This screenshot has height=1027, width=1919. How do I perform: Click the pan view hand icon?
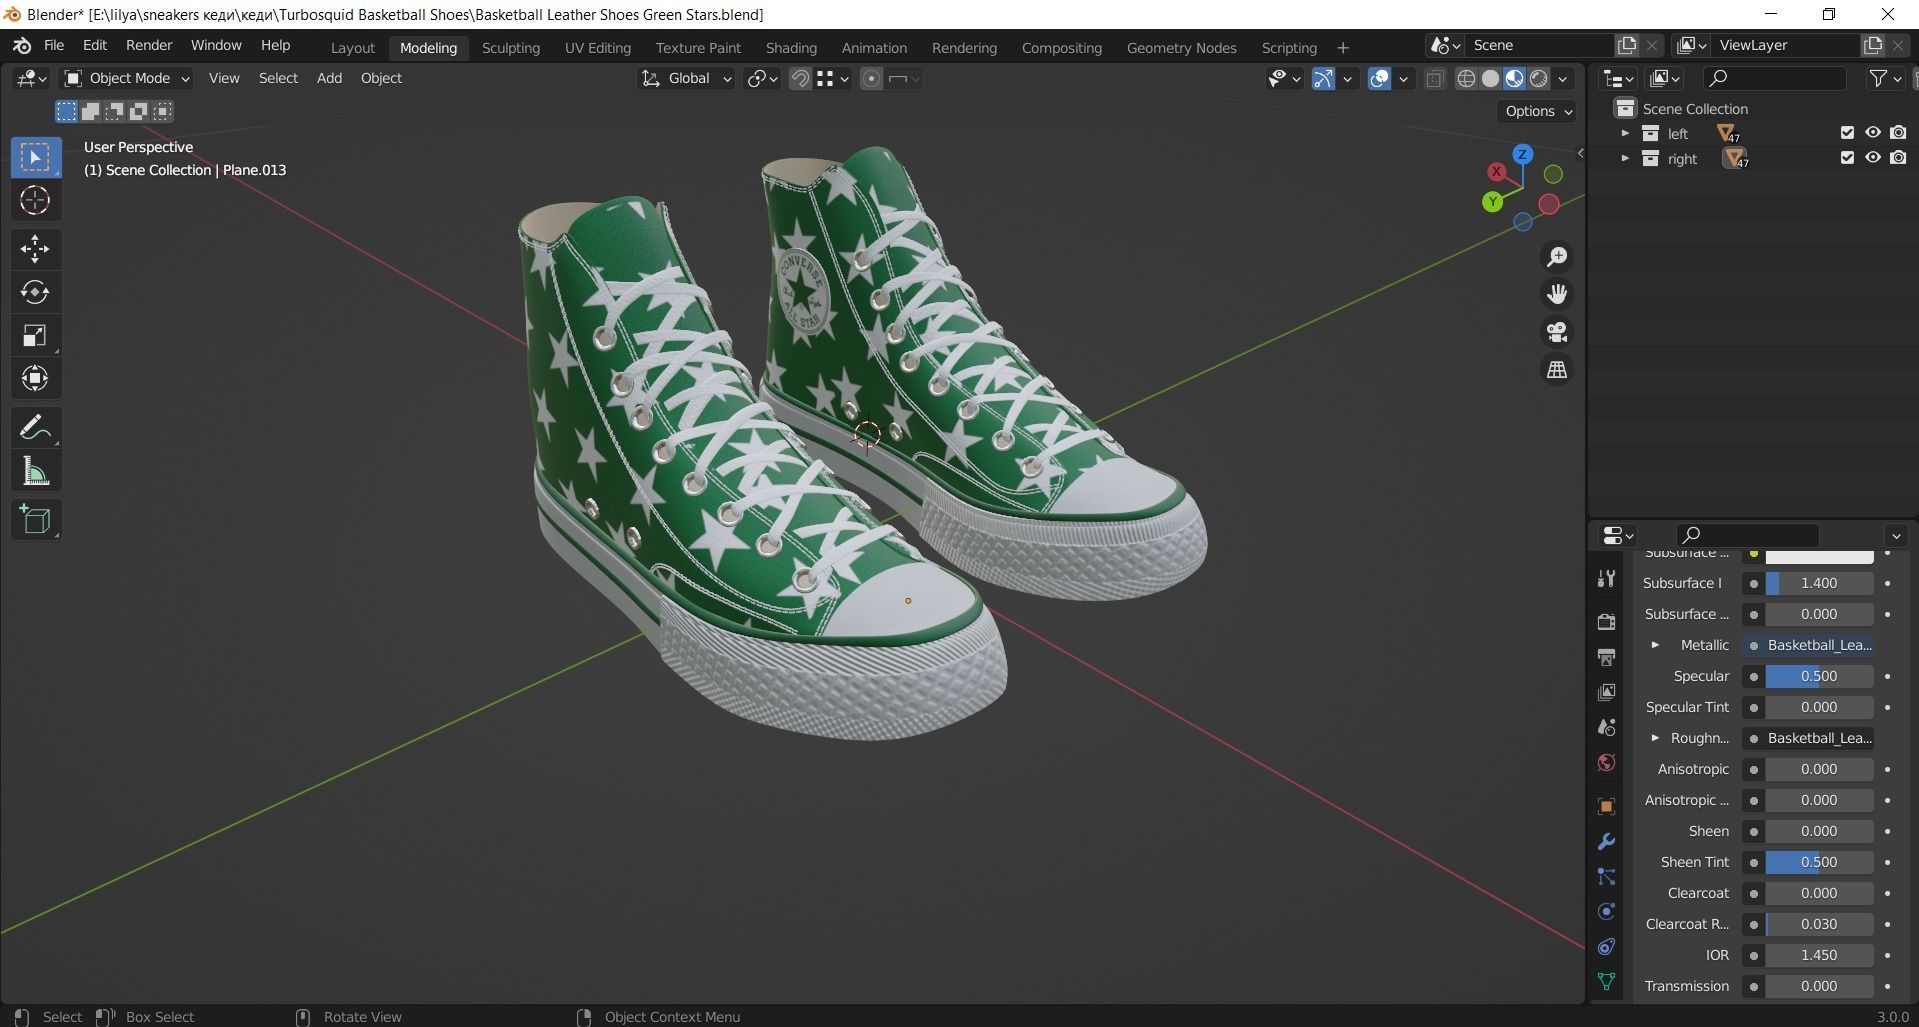pos(1557,294)
